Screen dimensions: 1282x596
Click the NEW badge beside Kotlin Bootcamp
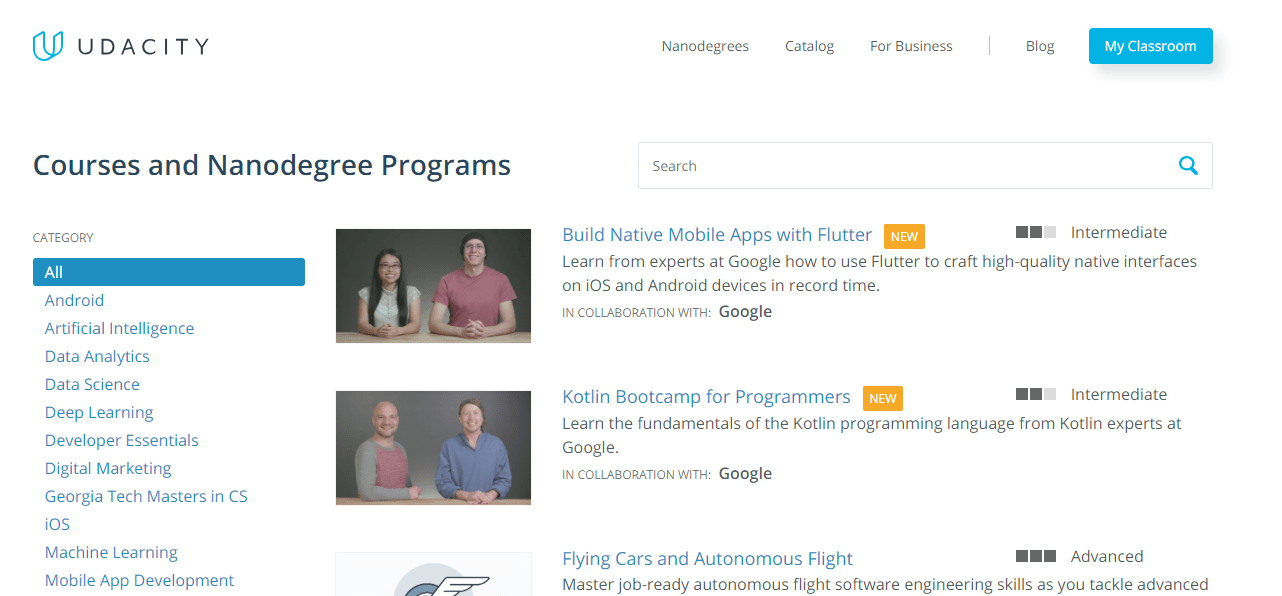883,398
